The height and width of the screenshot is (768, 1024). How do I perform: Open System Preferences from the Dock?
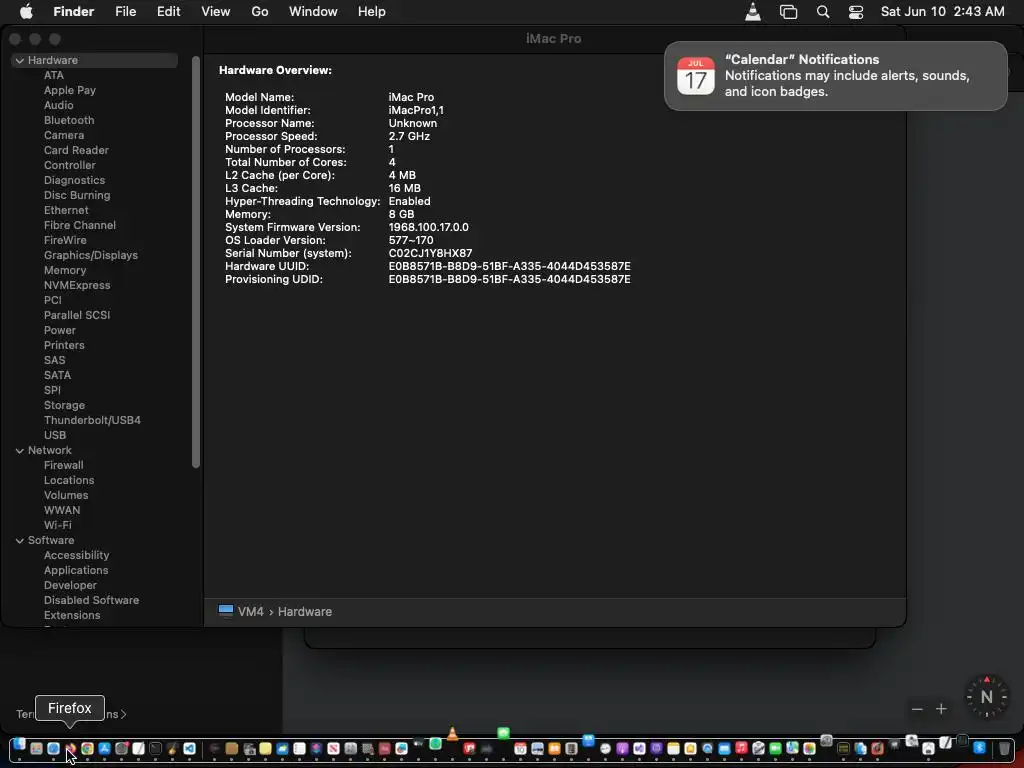pyautogui.click(x=121, y=748)
